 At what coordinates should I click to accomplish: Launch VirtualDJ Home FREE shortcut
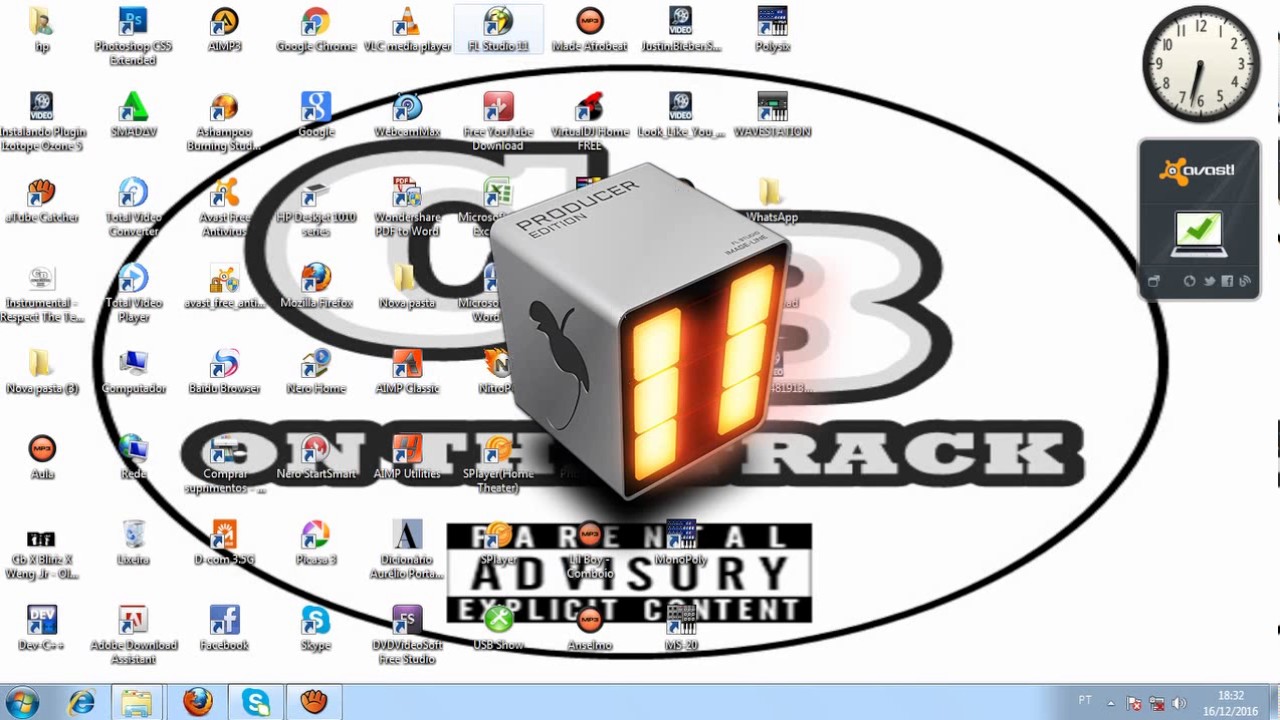pyautogui.click(x=590, y=120)
